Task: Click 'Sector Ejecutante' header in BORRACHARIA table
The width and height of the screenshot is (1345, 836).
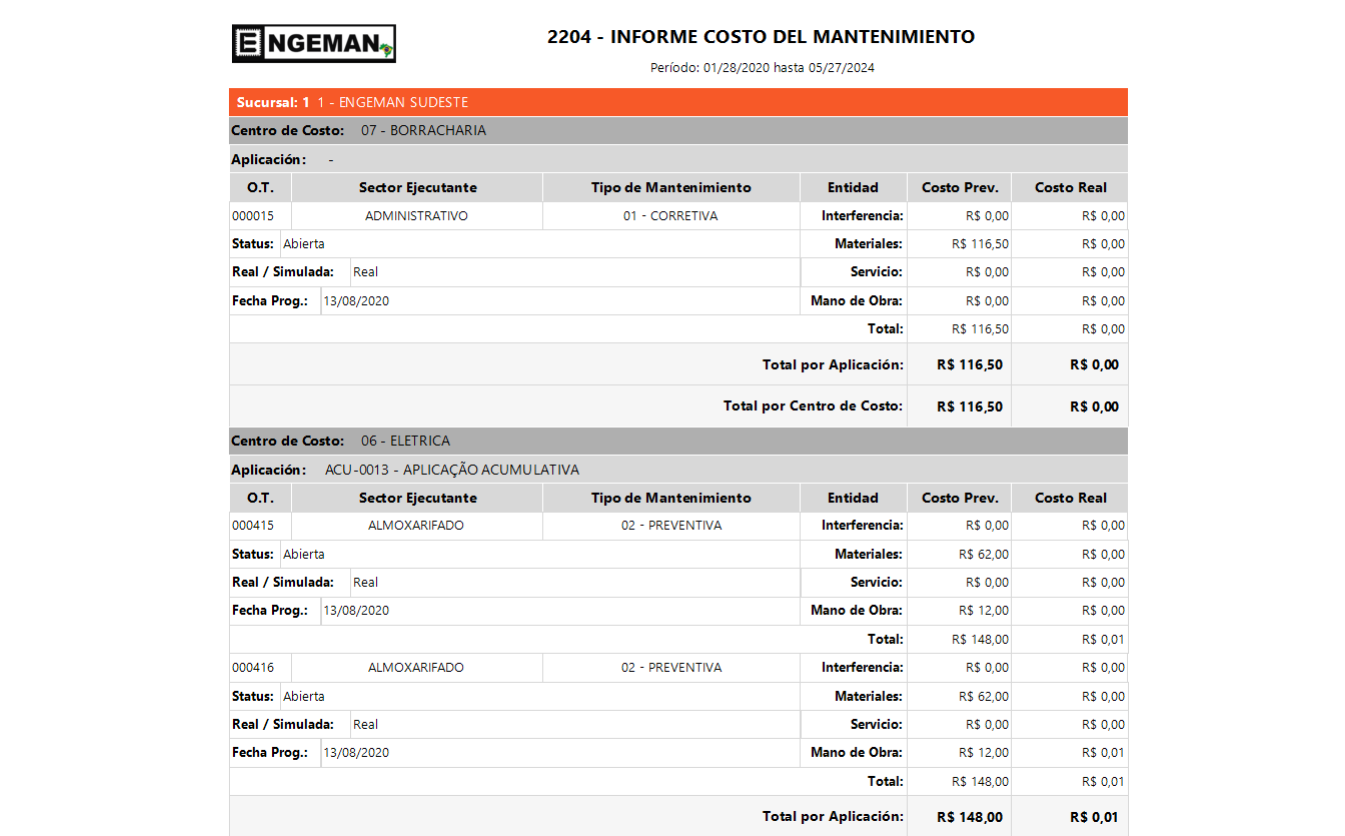Action: (x=417, y=187)
